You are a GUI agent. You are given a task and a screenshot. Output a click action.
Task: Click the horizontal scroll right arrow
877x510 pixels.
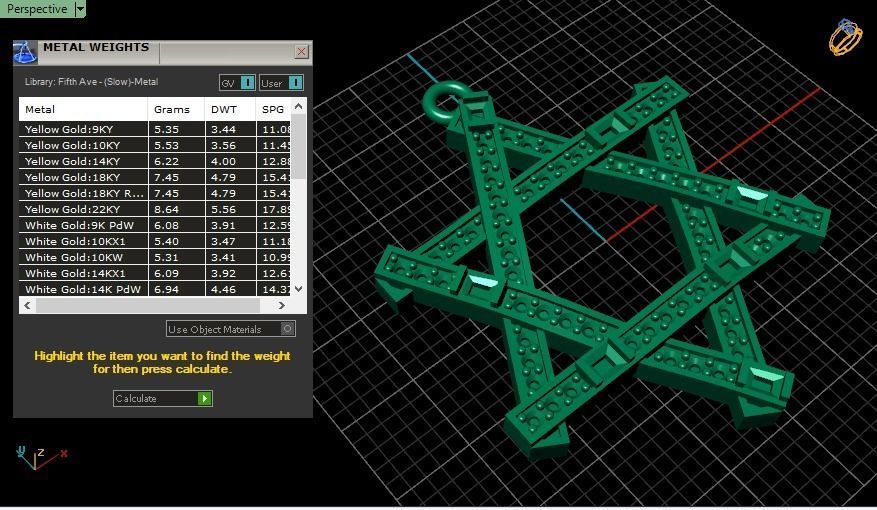[x=282, y=305]
